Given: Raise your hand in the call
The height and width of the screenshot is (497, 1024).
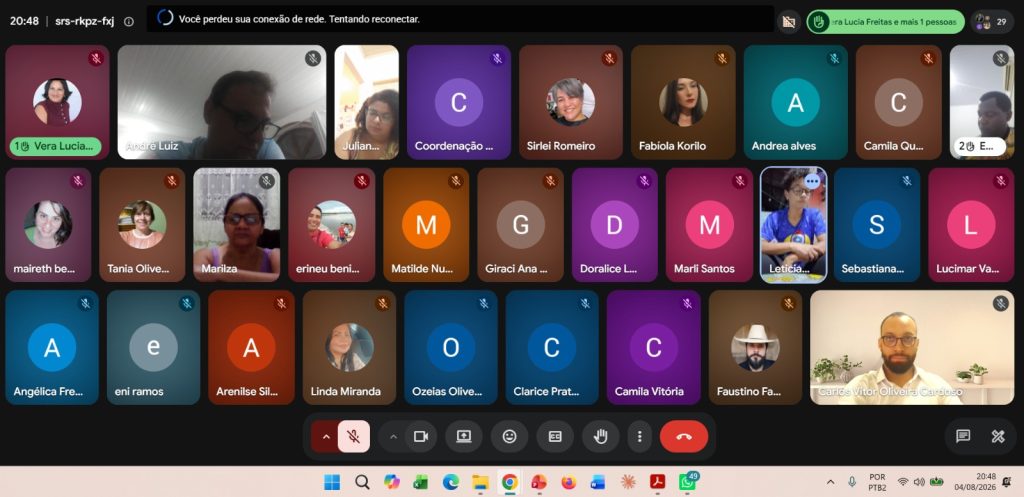Looking at the screenshot, I should [601, 437].
